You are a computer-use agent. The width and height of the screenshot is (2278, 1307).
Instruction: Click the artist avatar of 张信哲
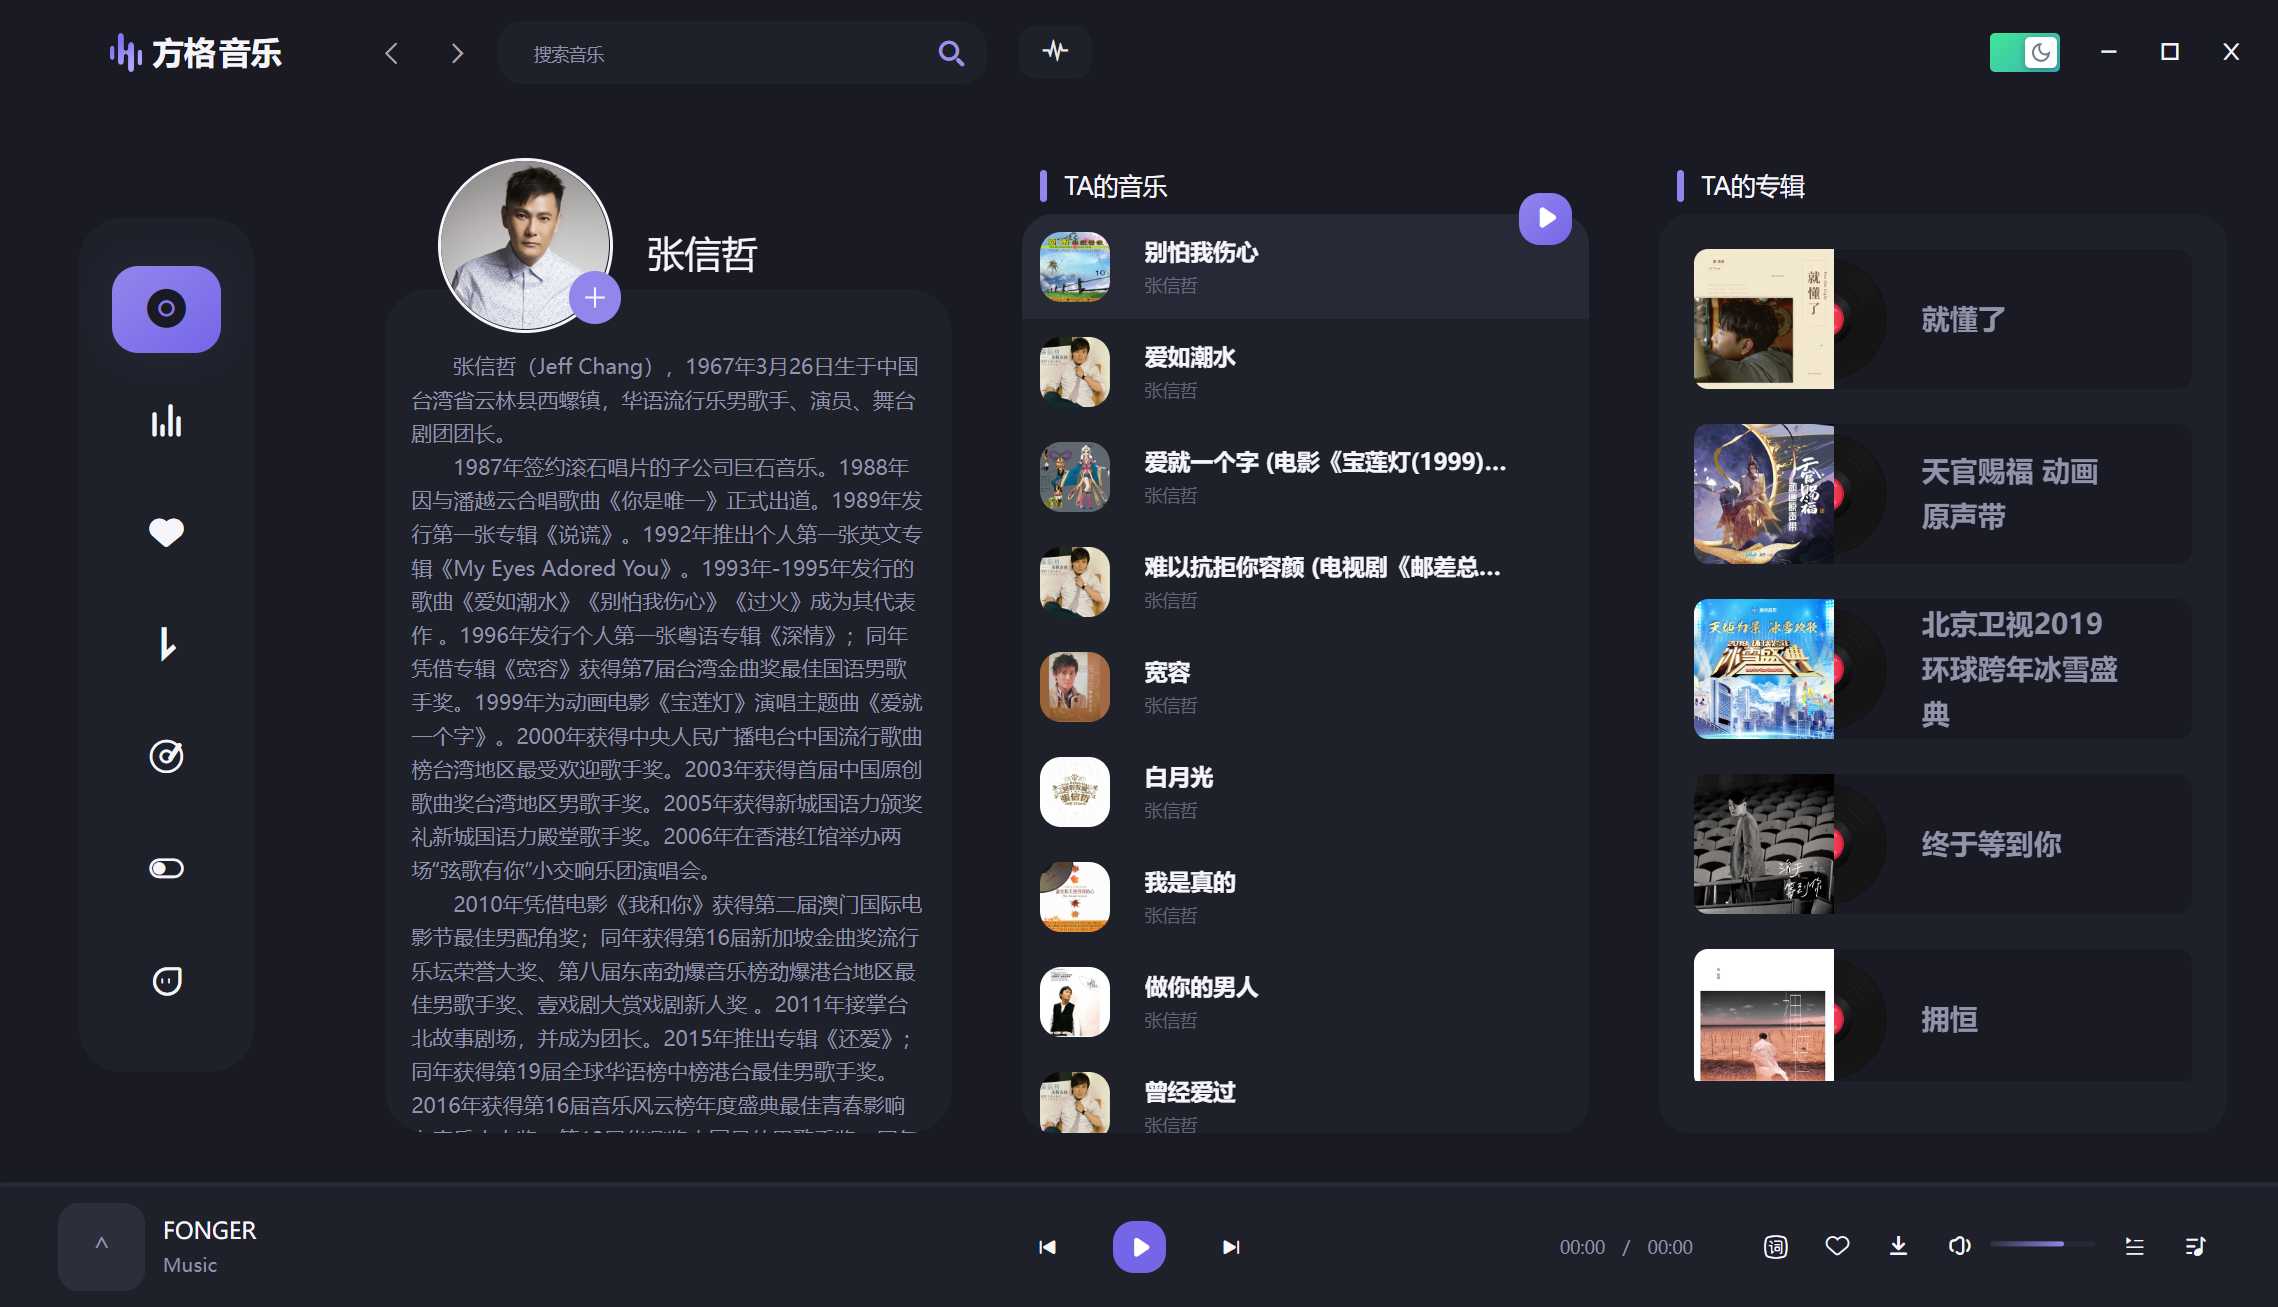click(525, 245)
